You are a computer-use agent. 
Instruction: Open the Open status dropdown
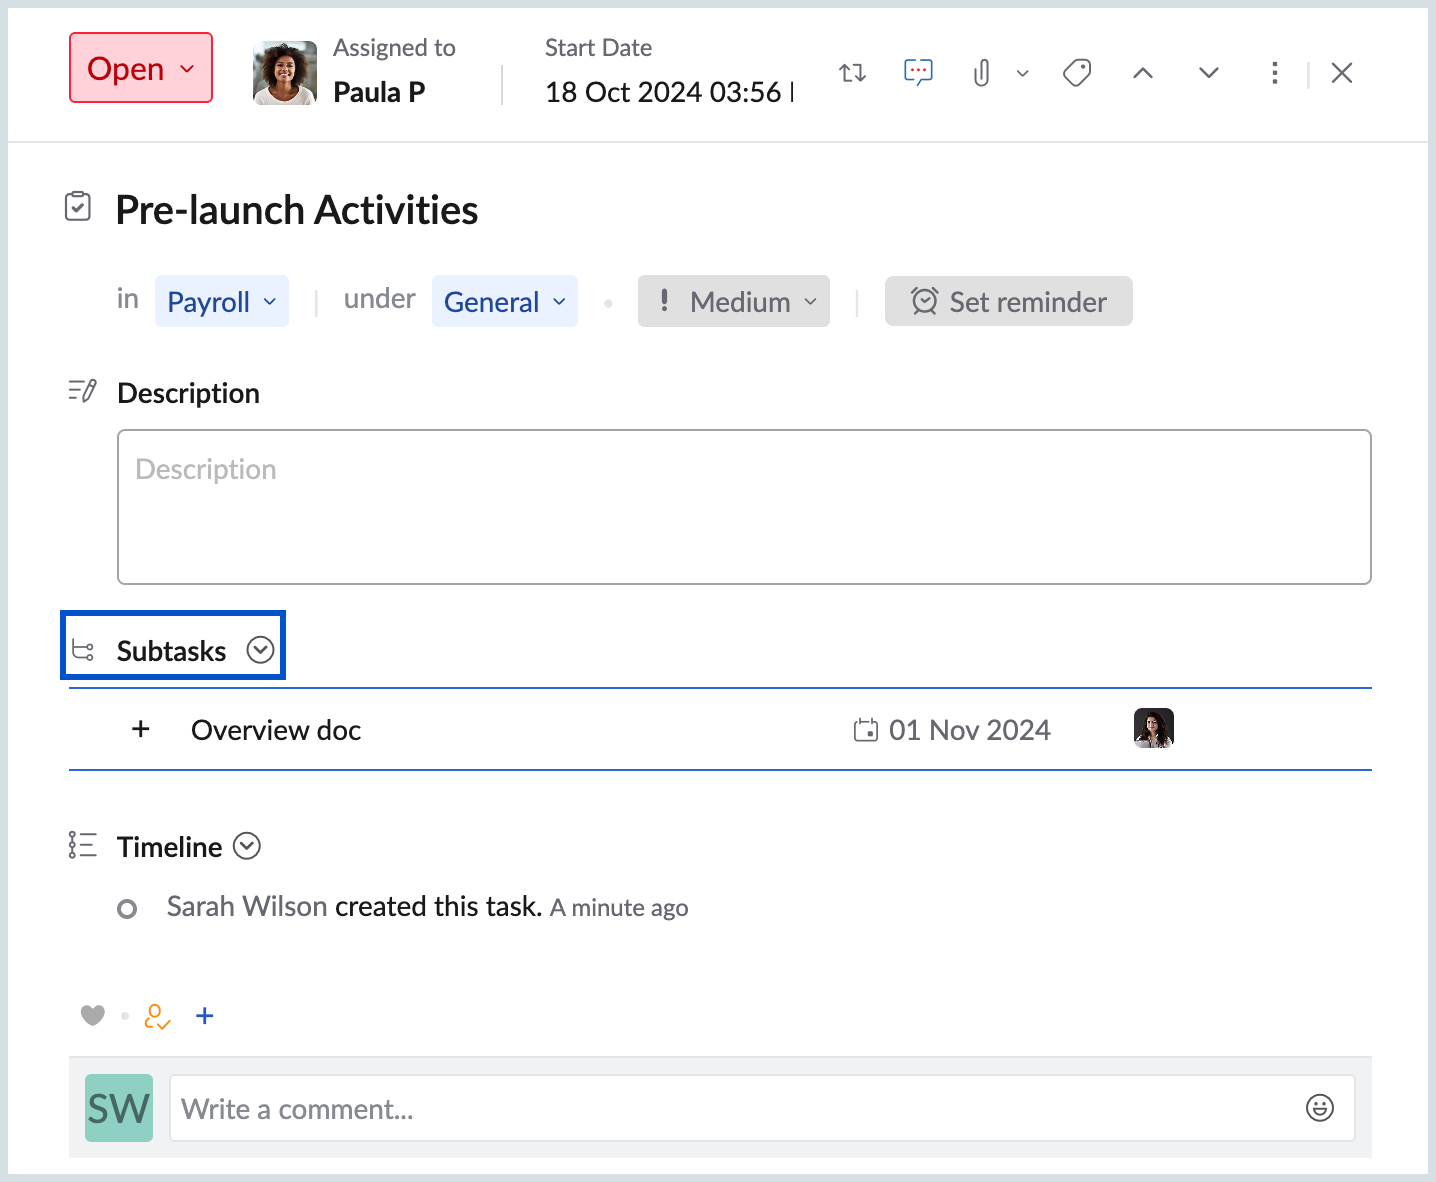(141, 68)
